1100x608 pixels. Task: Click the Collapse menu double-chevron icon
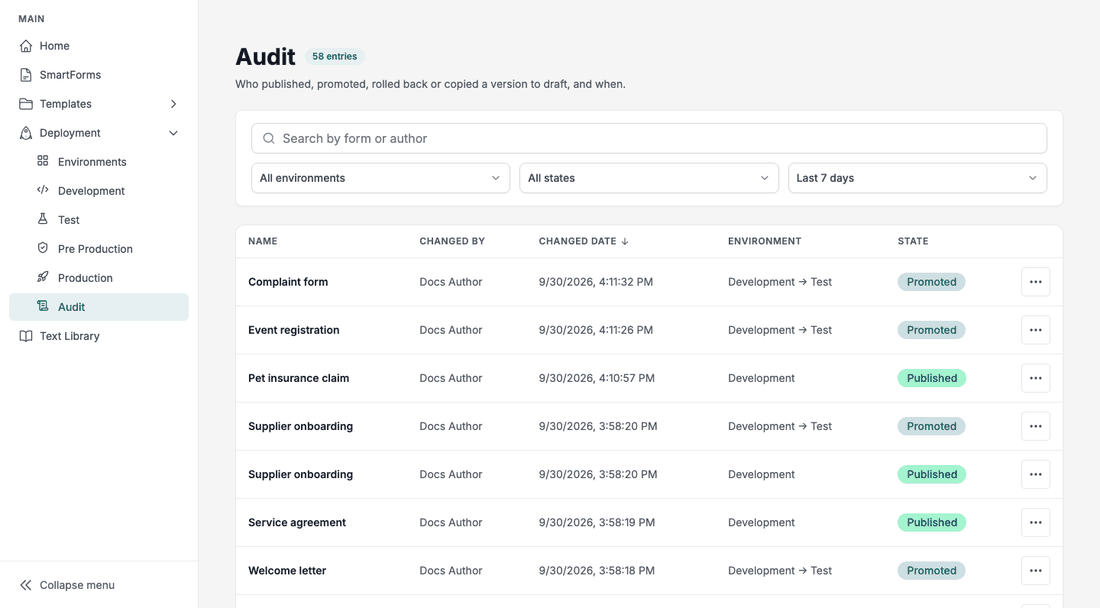point(26,585)
